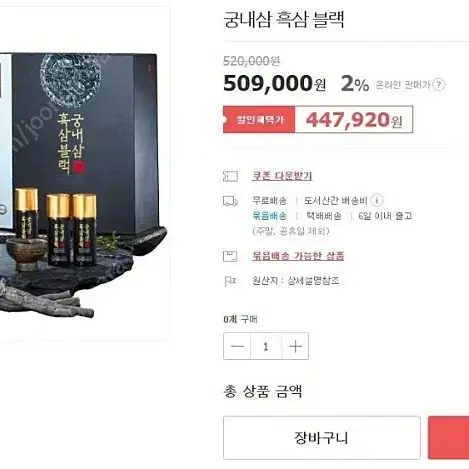Click the quantity input field showing 1
This screenshot has height=469, width=469.
point(266,346)
